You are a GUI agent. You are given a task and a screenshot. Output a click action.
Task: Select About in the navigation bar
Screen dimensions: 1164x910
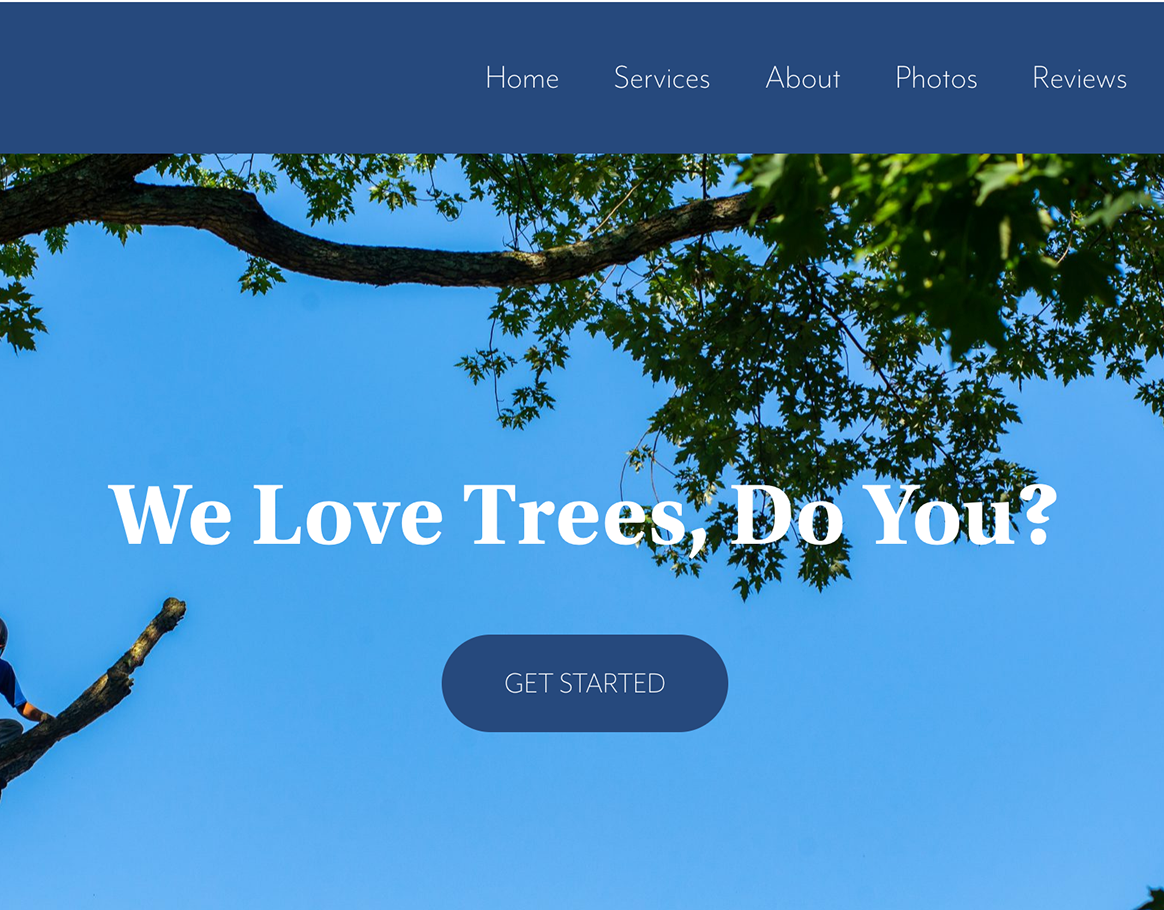(x=802, y=78)
